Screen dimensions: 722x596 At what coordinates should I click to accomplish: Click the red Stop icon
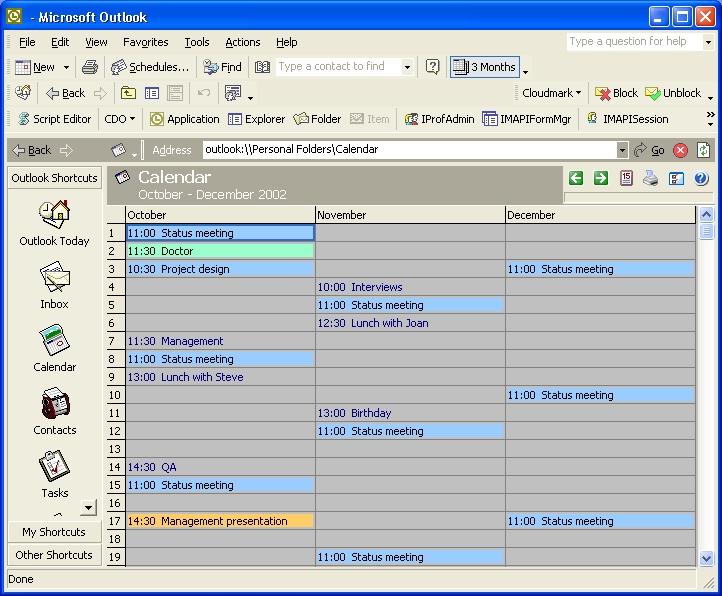point(680,150)
